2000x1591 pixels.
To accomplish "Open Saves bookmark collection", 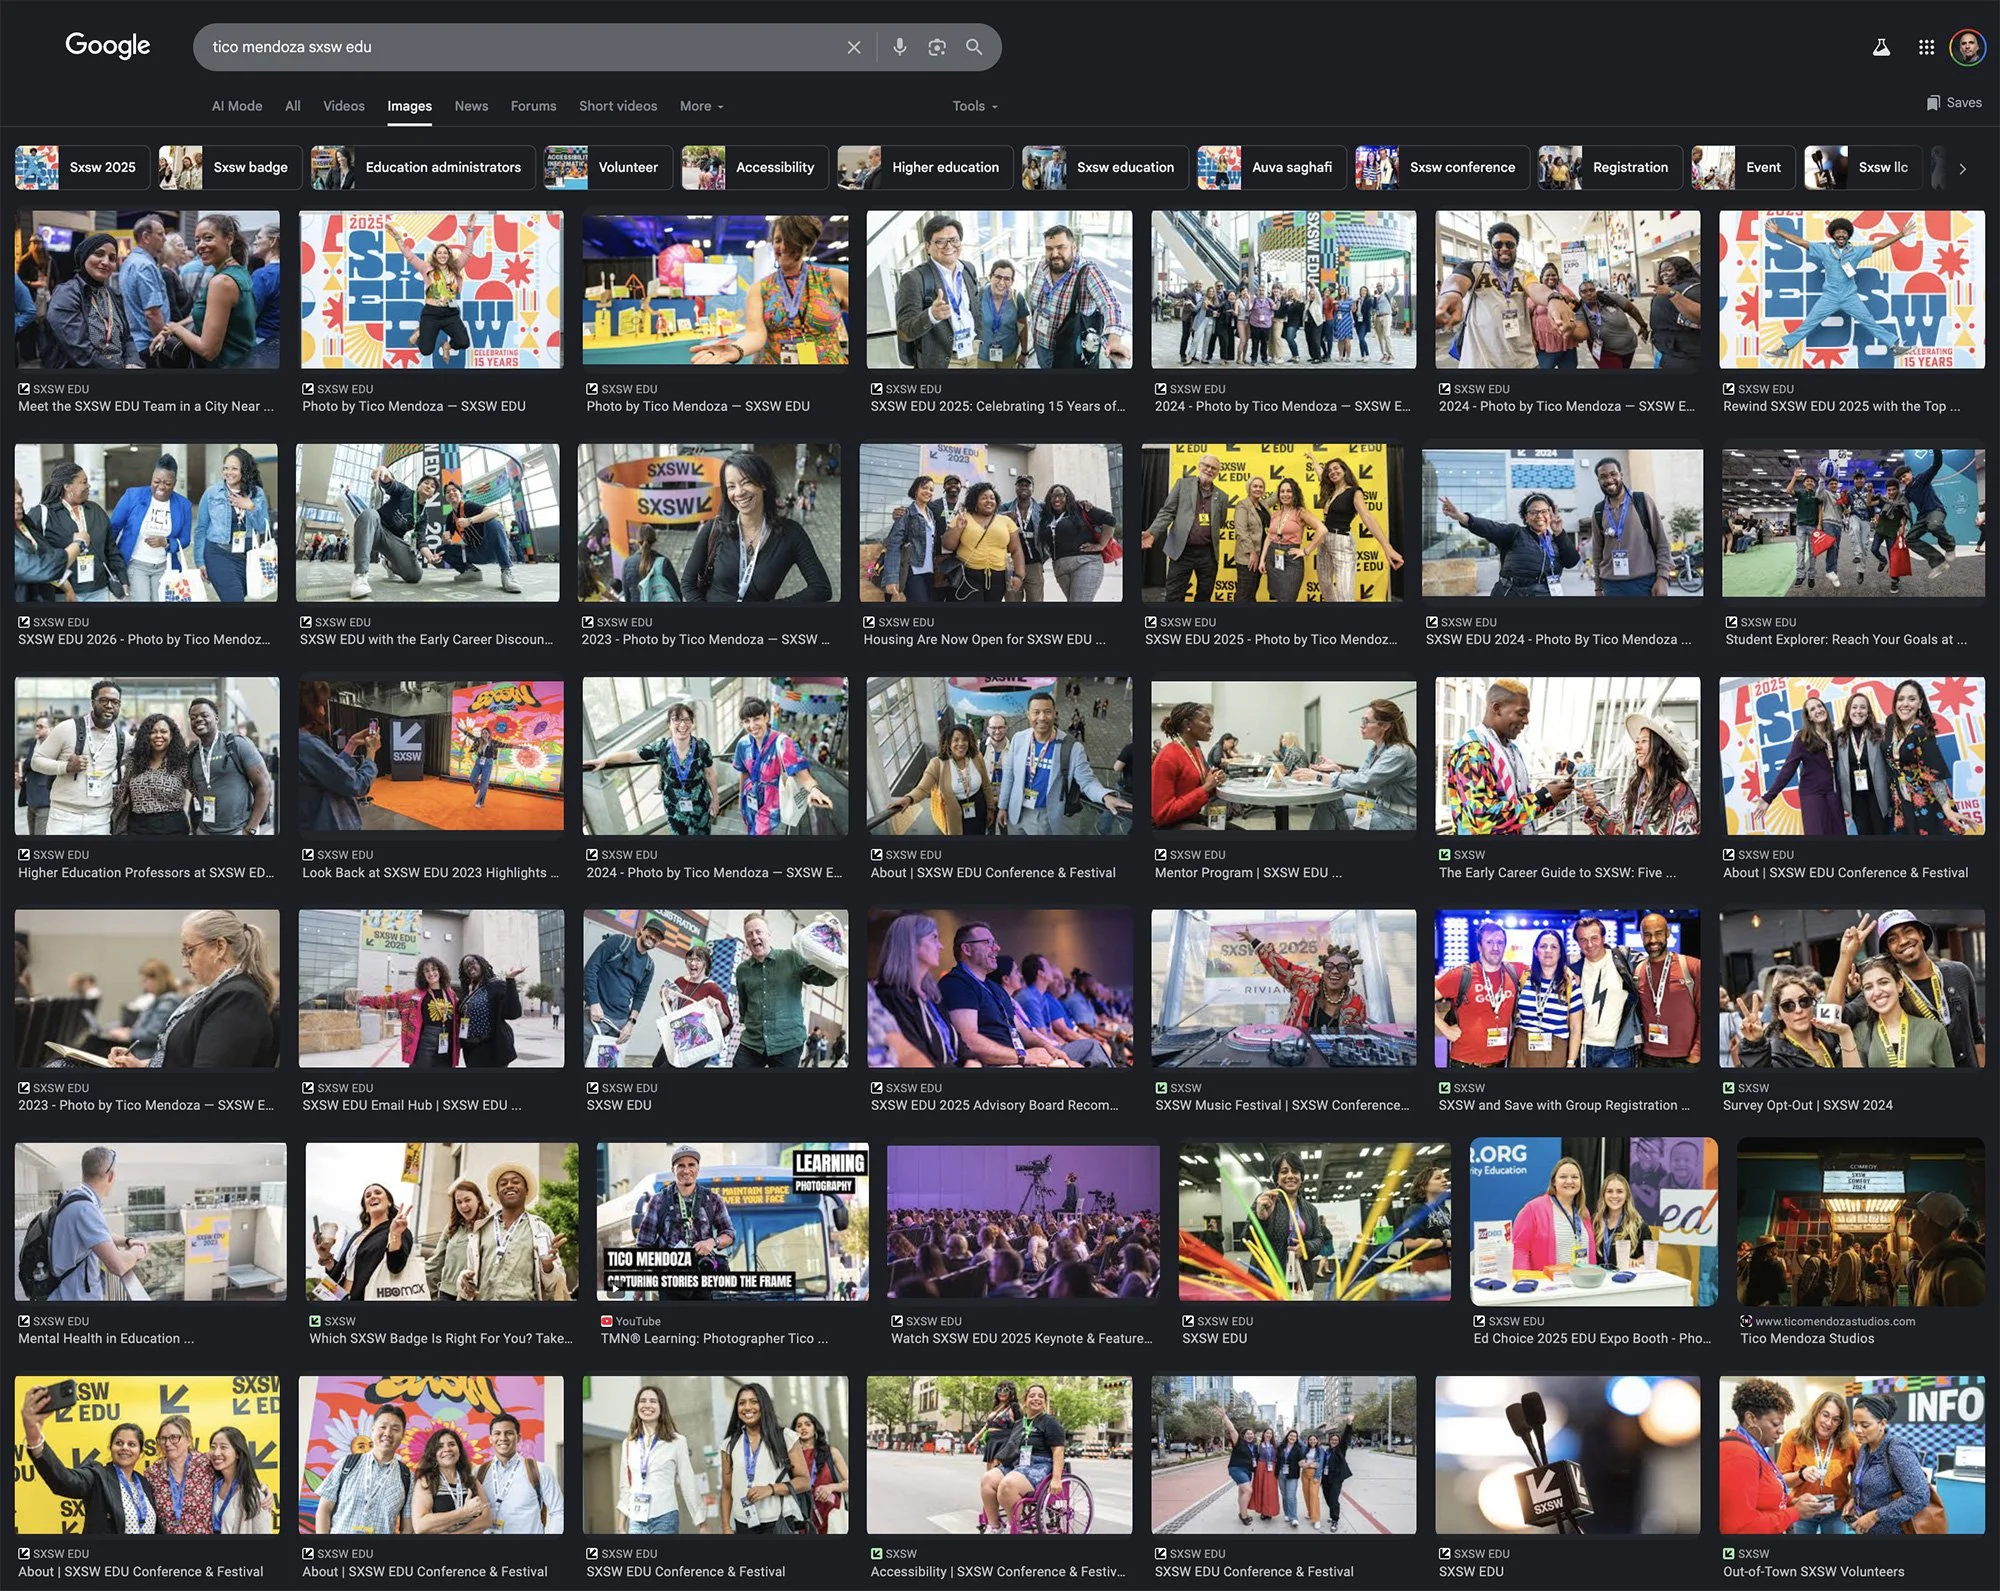I will 1954,103.
